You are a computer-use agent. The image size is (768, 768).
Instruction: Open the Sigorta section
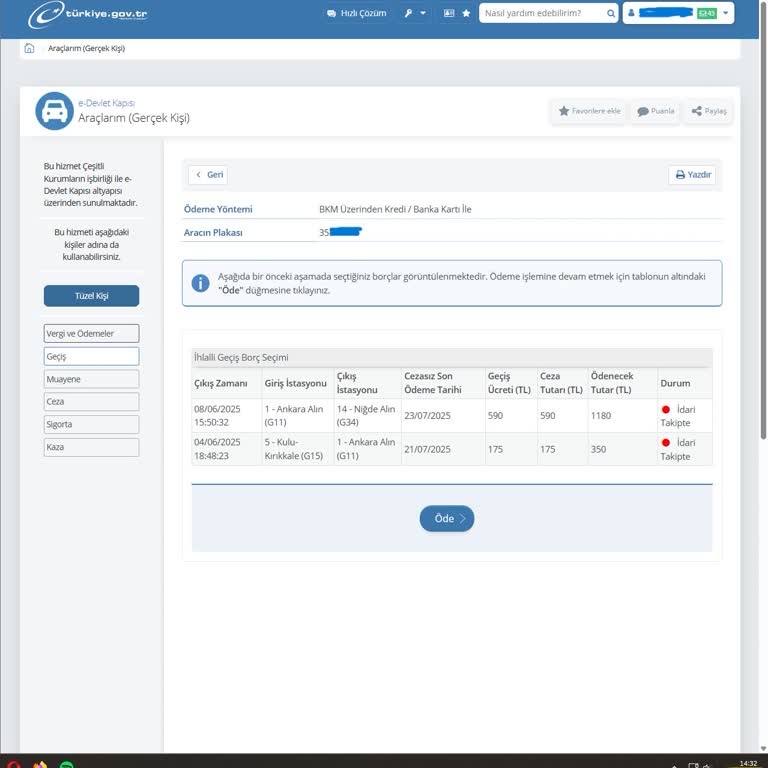tap(91, 424)
